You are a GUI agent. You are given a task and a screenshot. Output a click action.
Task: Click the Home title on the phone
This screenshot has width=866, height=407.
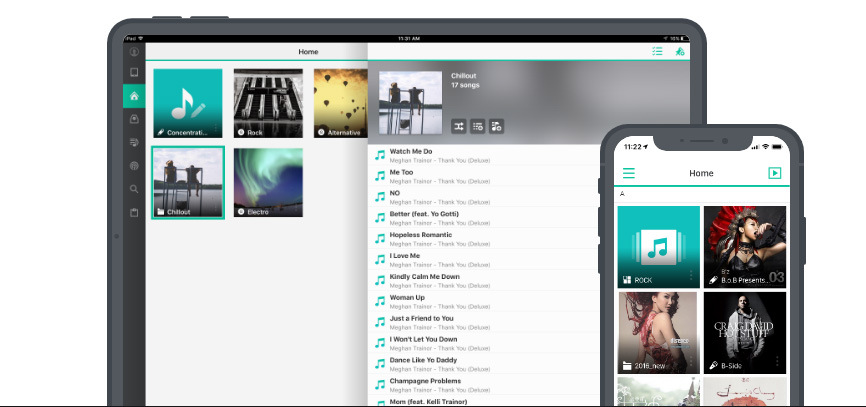click(x=701, y=173)
